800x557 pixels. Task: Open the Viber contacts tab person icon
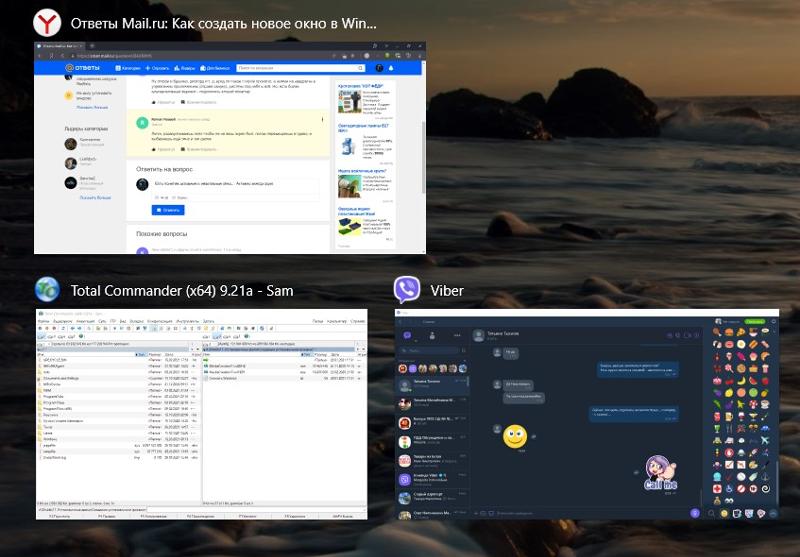(x=432, y=335)
